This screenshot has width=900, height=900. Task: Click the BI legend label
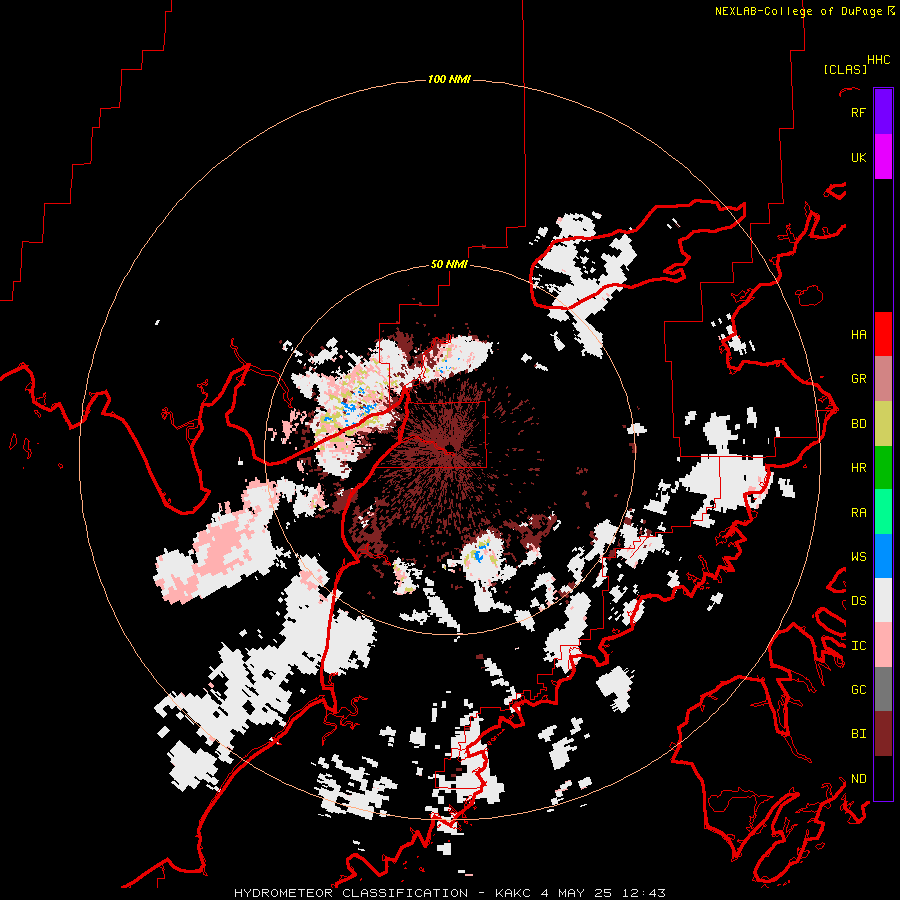coord(858,734)
